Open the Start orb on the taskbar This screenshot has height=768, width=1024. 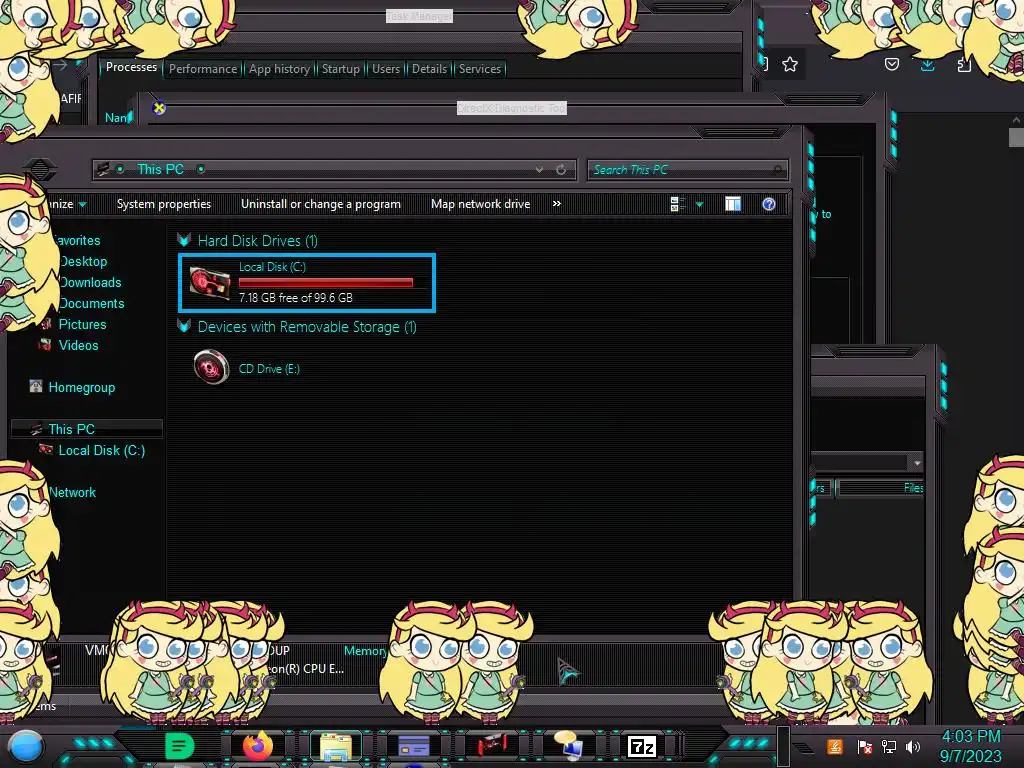(x=25, y=747)
